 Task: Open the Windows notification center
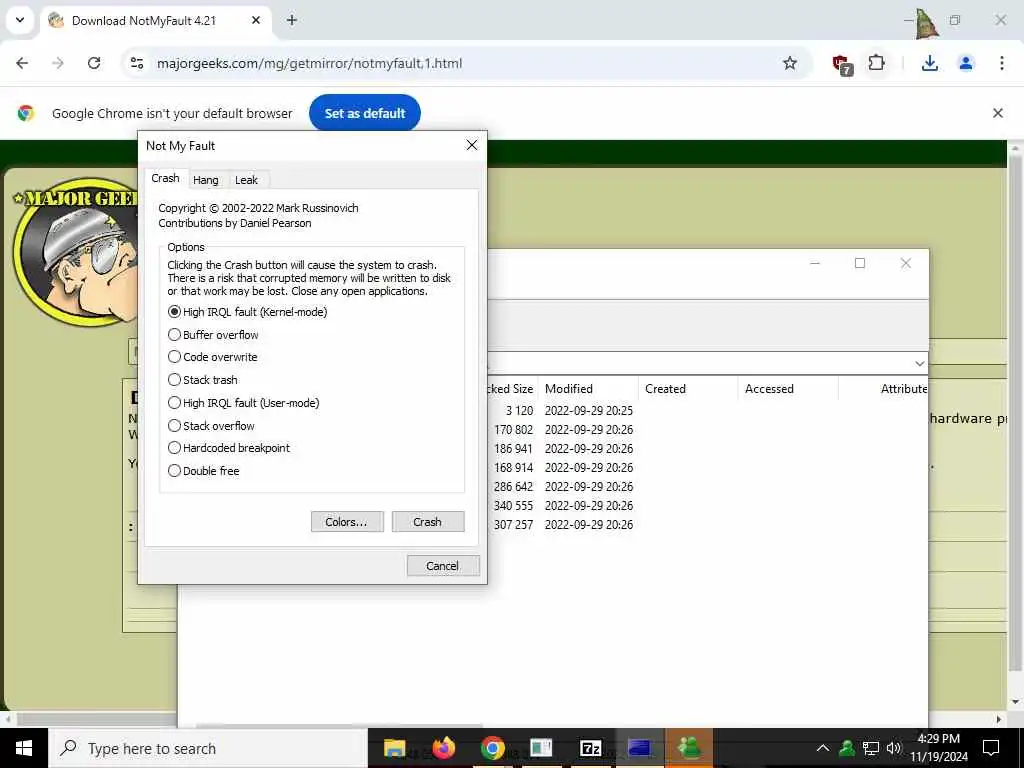click(x=991, y=748)
